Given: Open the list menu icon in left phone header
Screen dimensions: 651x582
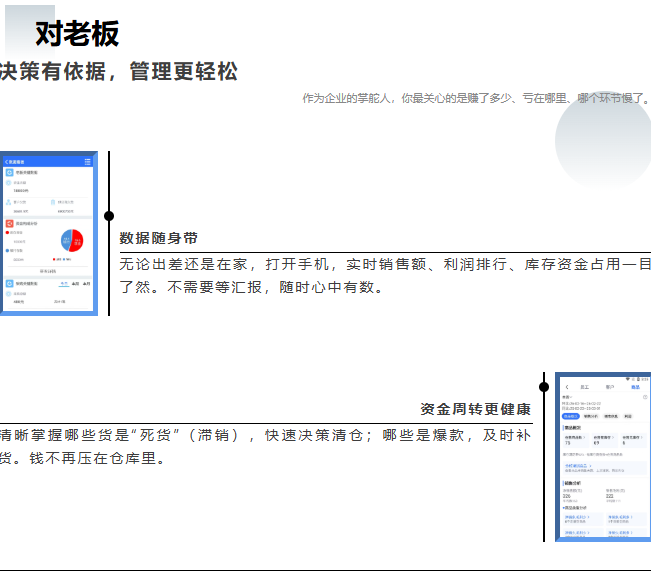Looking at the screenshot, I should pyautogui.click(x=88, y=161).
